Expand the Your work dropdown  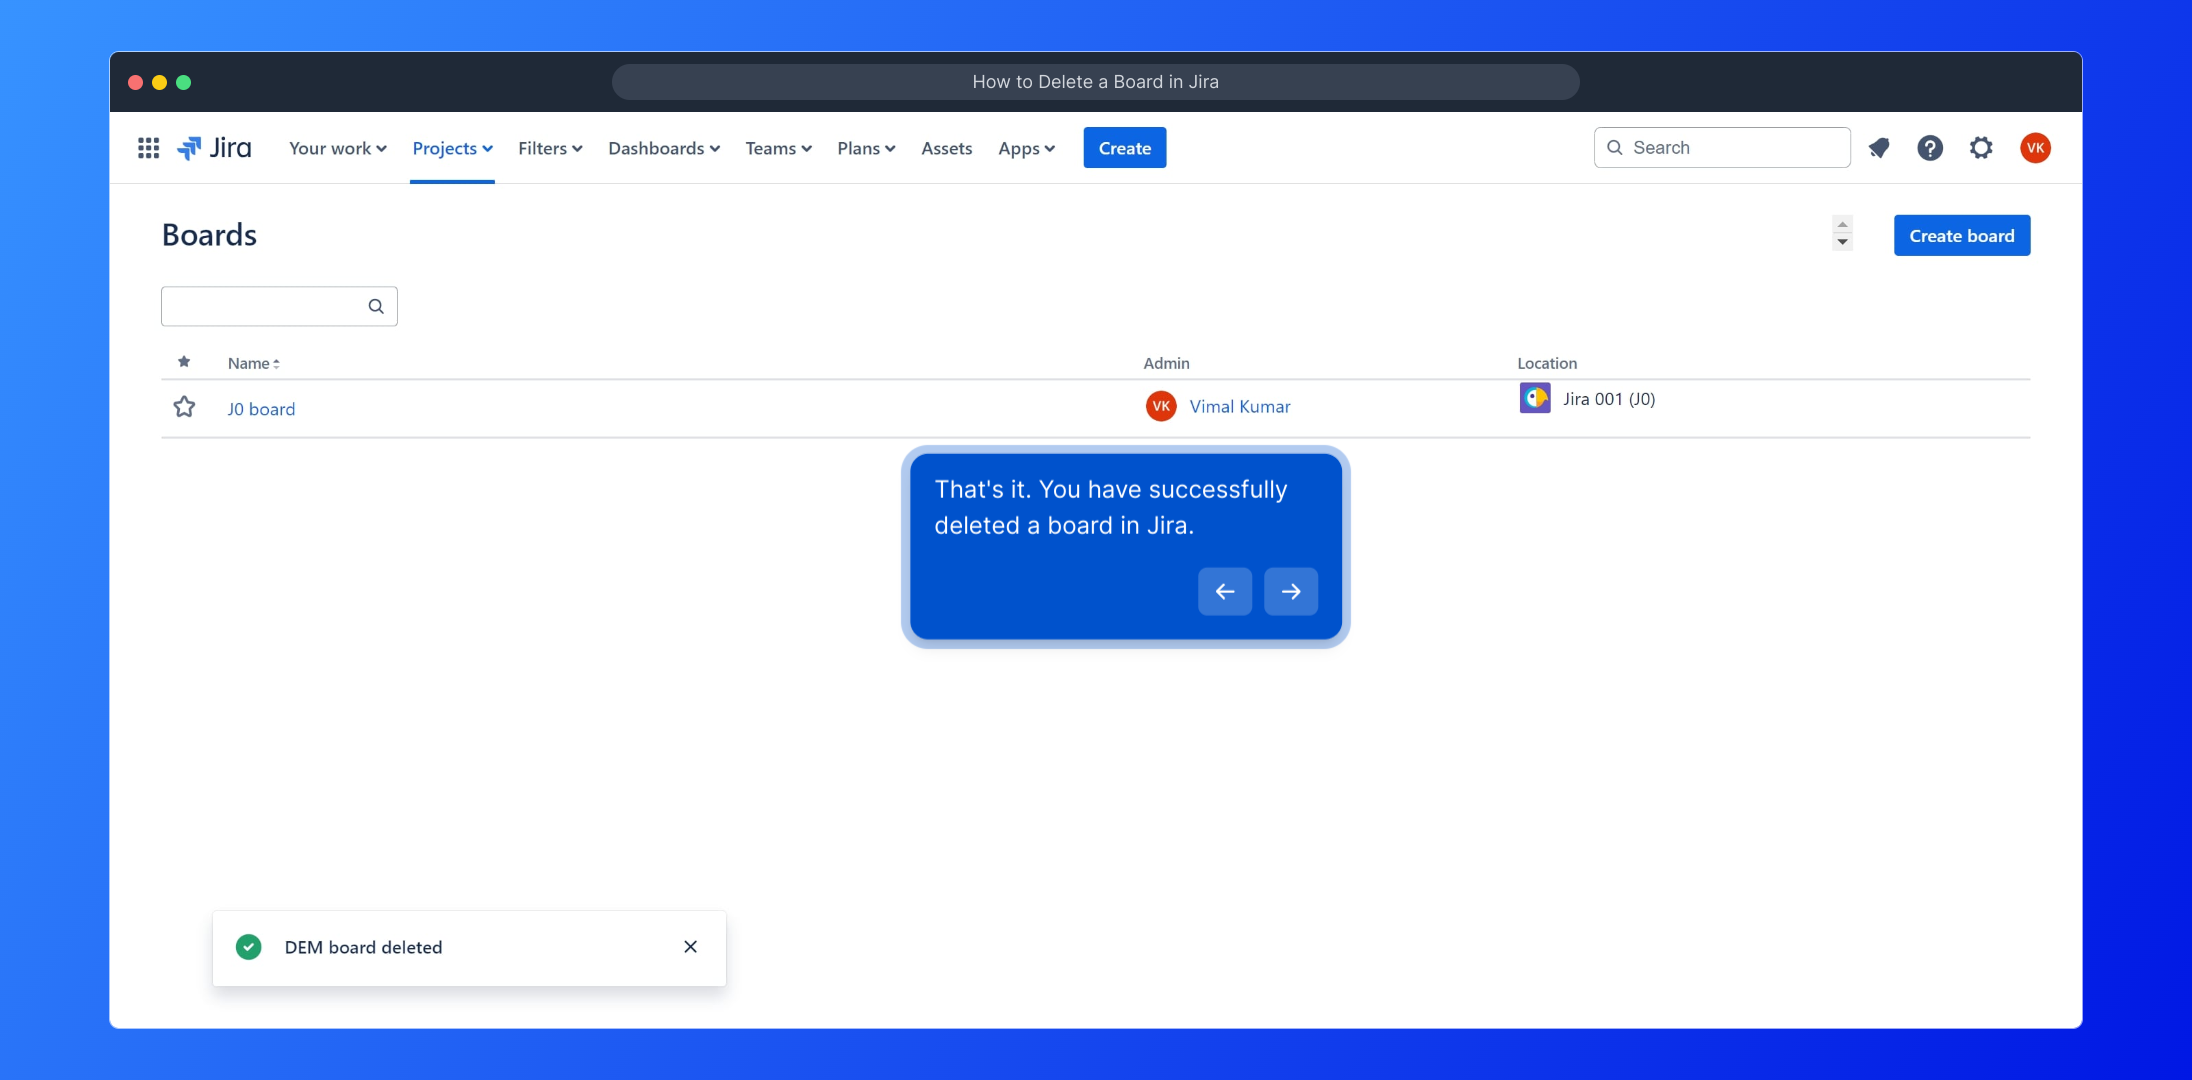(x=337, y=148)
